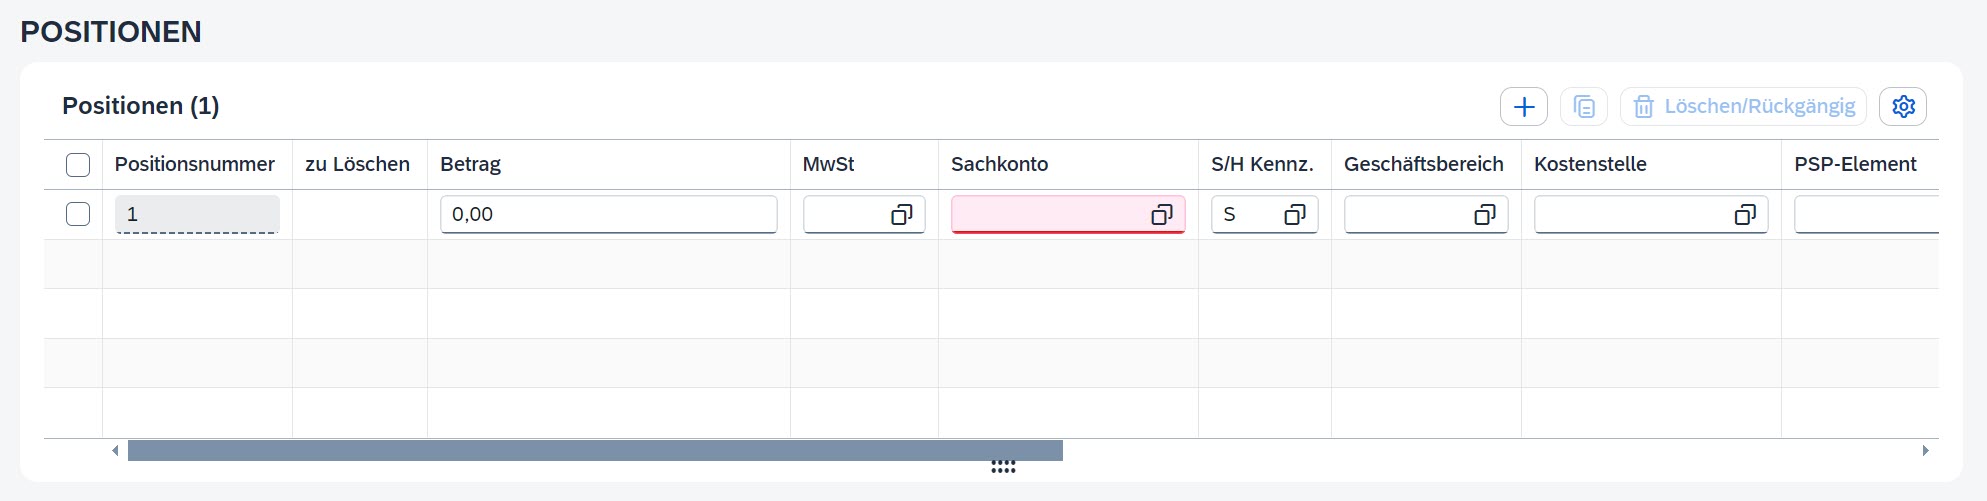
Task: Toggle the select-all rows checkbox
Action: 78,165
